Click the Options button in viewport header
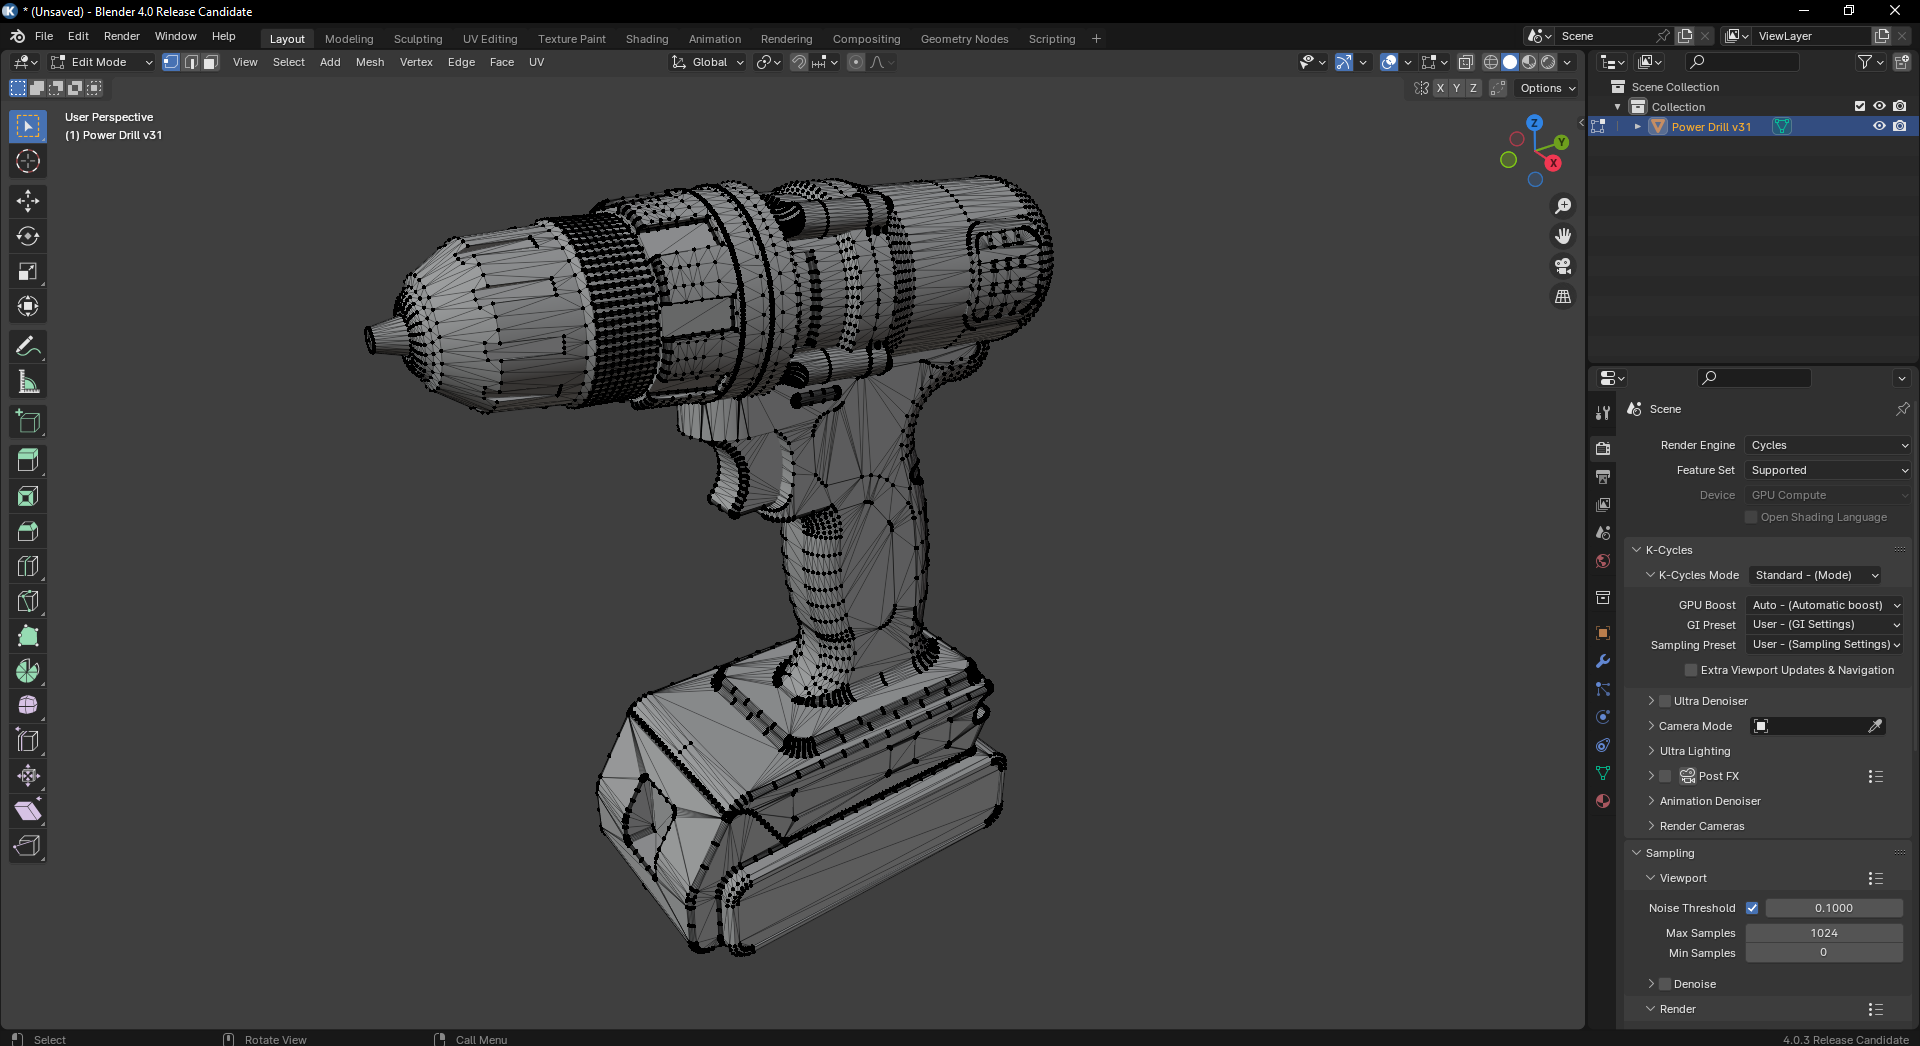The width and height of the screenshot is (1920, 1046). tap(1547, 88)
